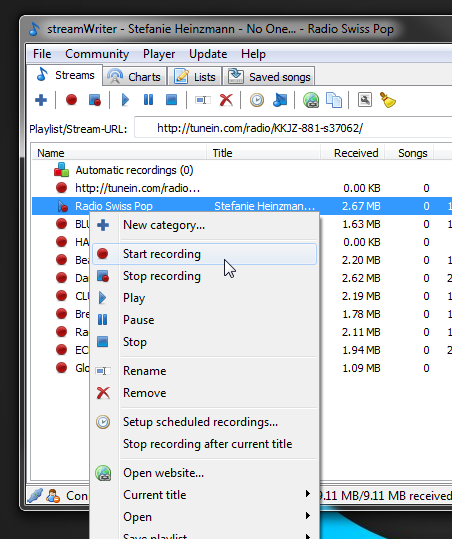Image resolution: width=452 pixels, height=539 pixels.
Task: Expand the Open submenu
Action: pyautogui.click(x=204, y=517)
